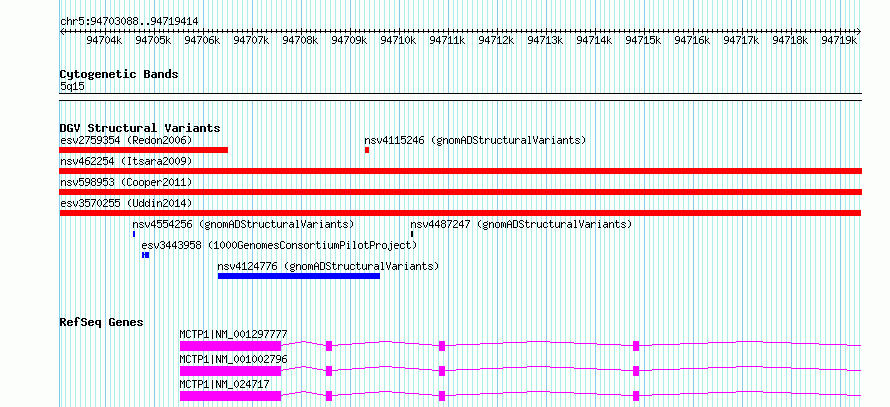Select the Cytogenetic Bands track title
Image resolution: width=890 pixels, height=407 pixels.
119,74
